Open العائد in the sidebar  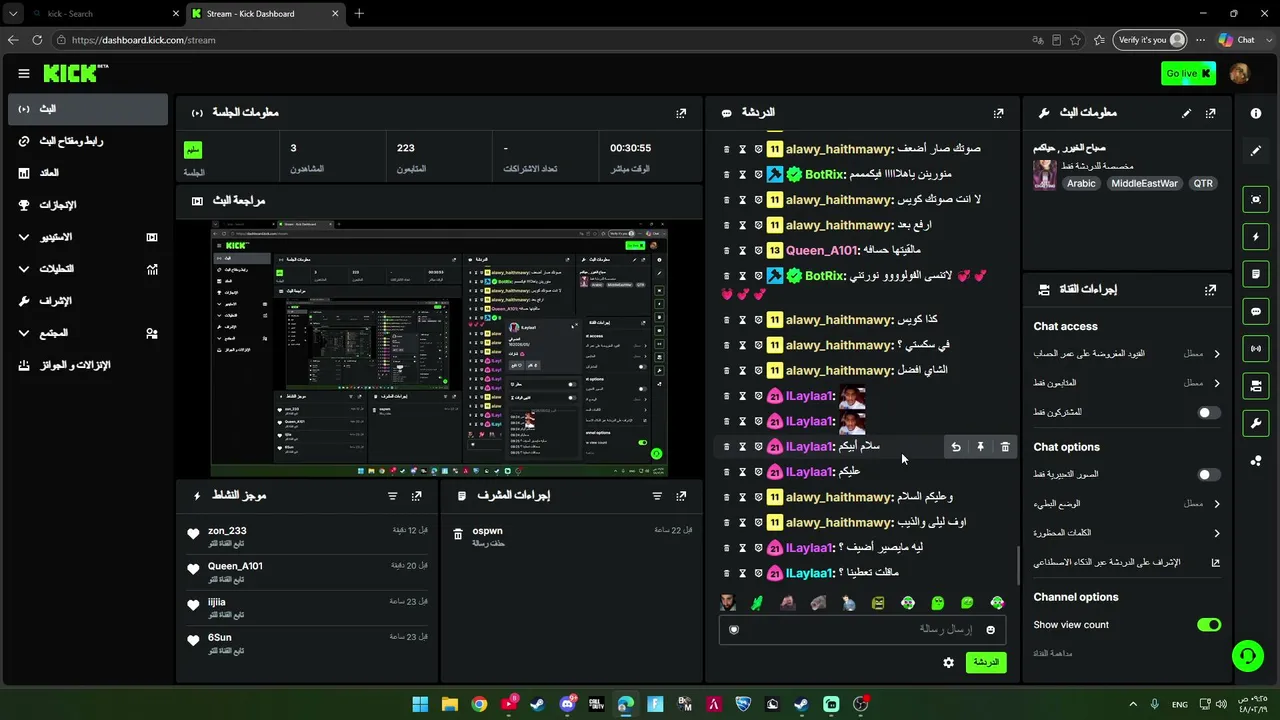[88, 173]
